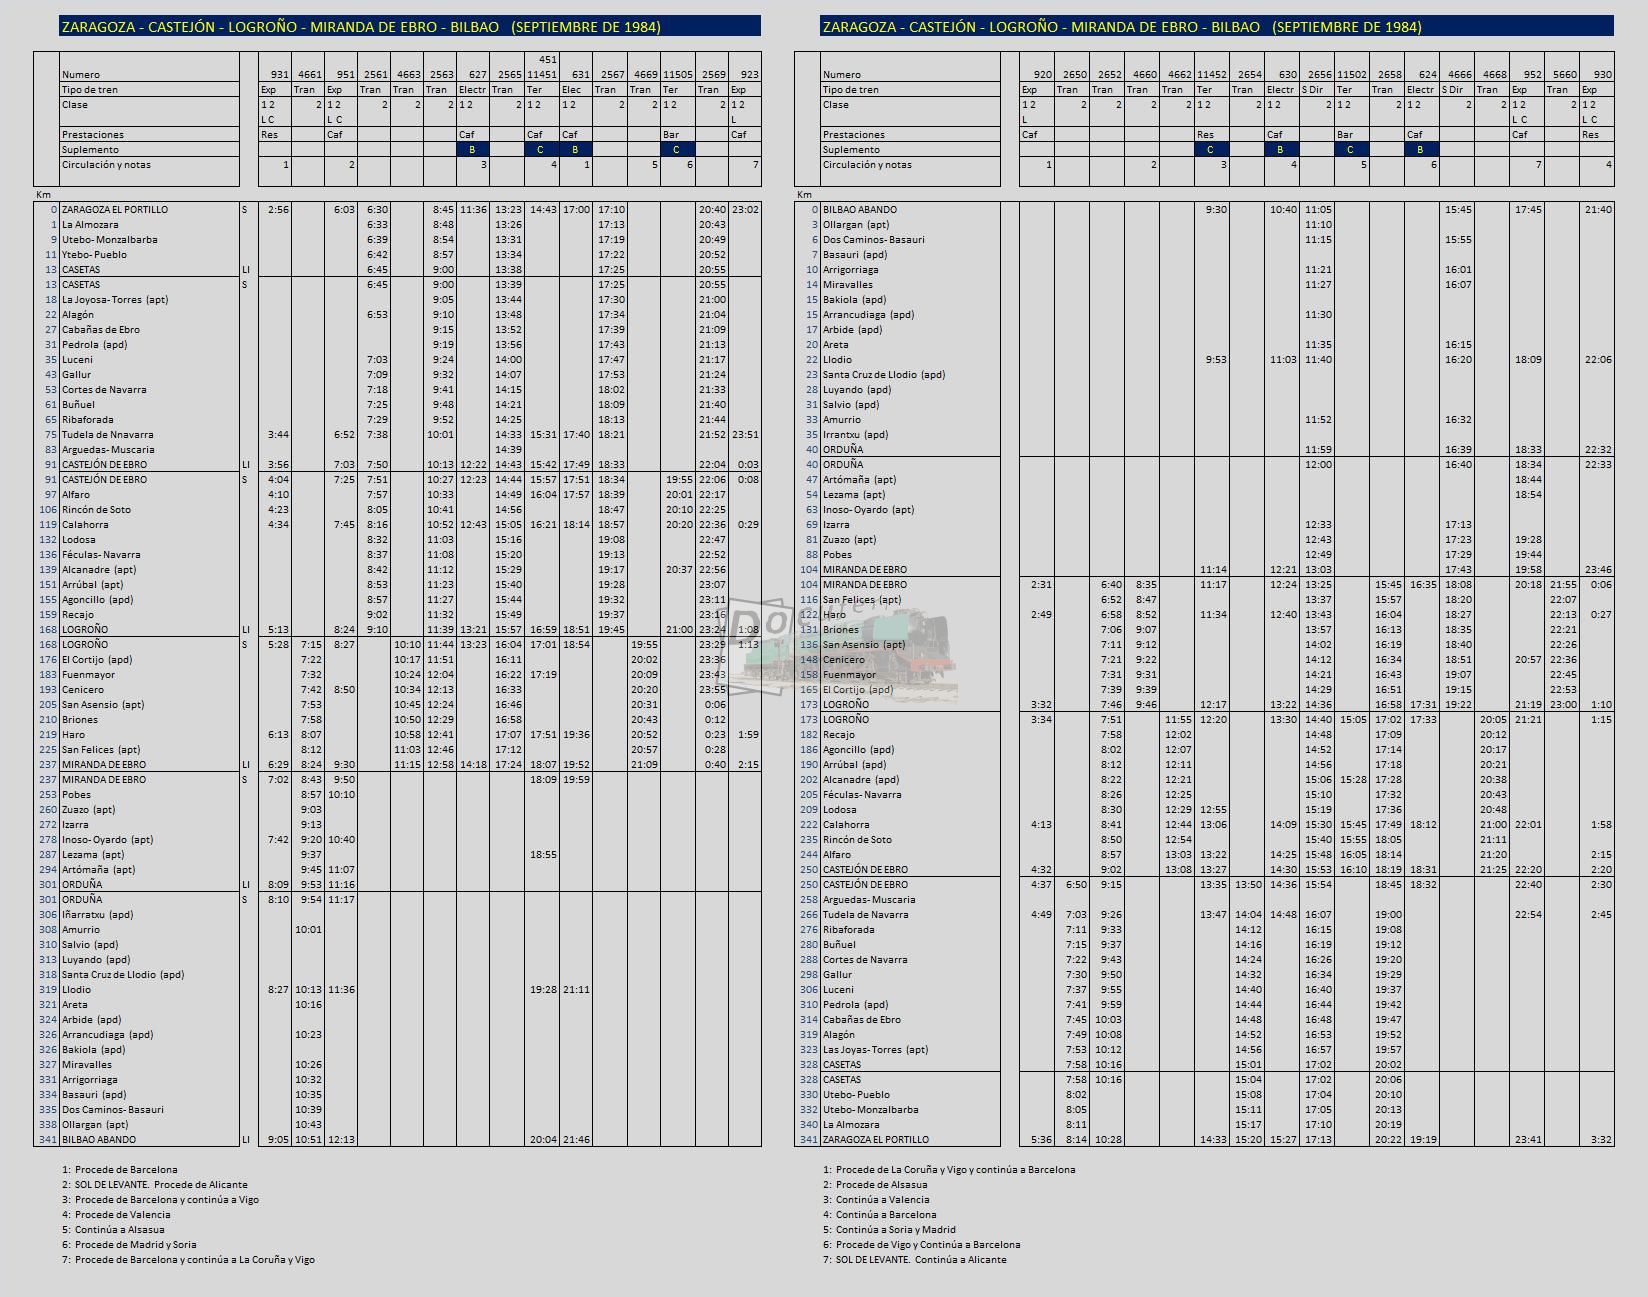Select the LOGROÑO arrival row at km 168
This screenshot has height=1297, width=1648.
(397, 630)
